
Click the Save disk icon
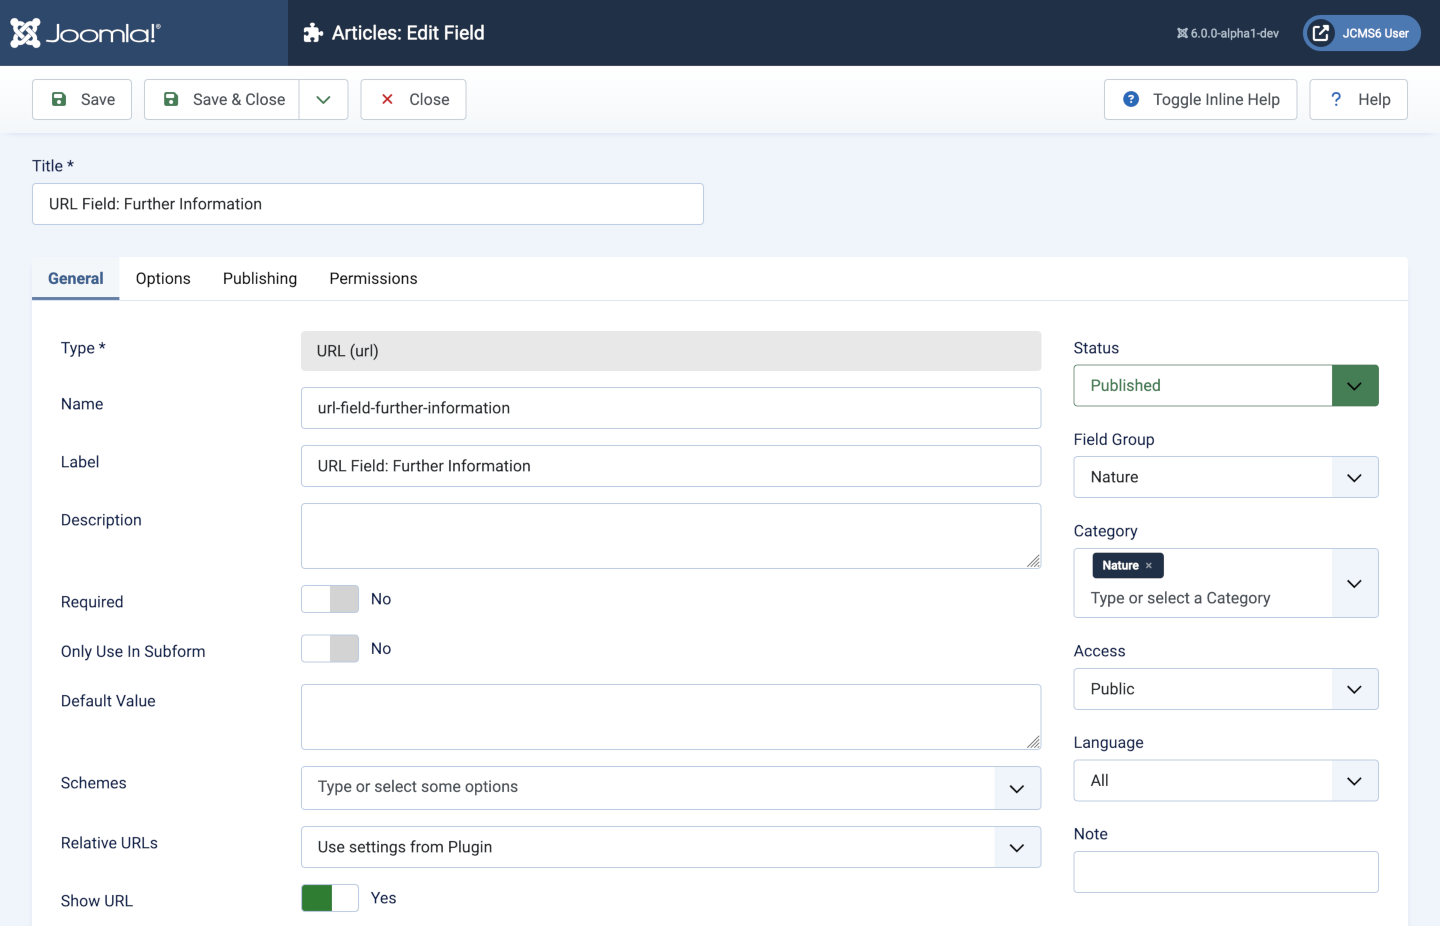[x=59, y=99]
